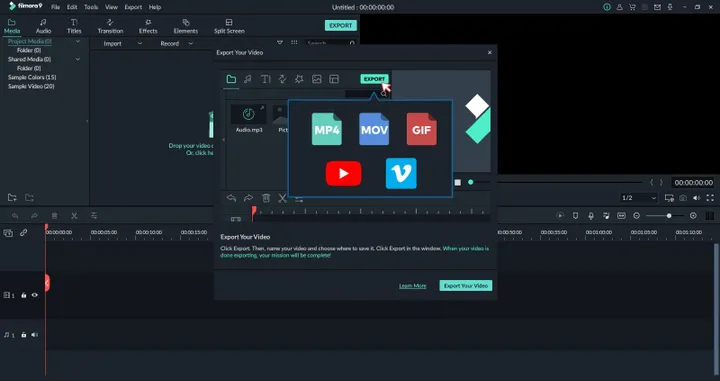Open the audio mixer icon

click(606, 216)
